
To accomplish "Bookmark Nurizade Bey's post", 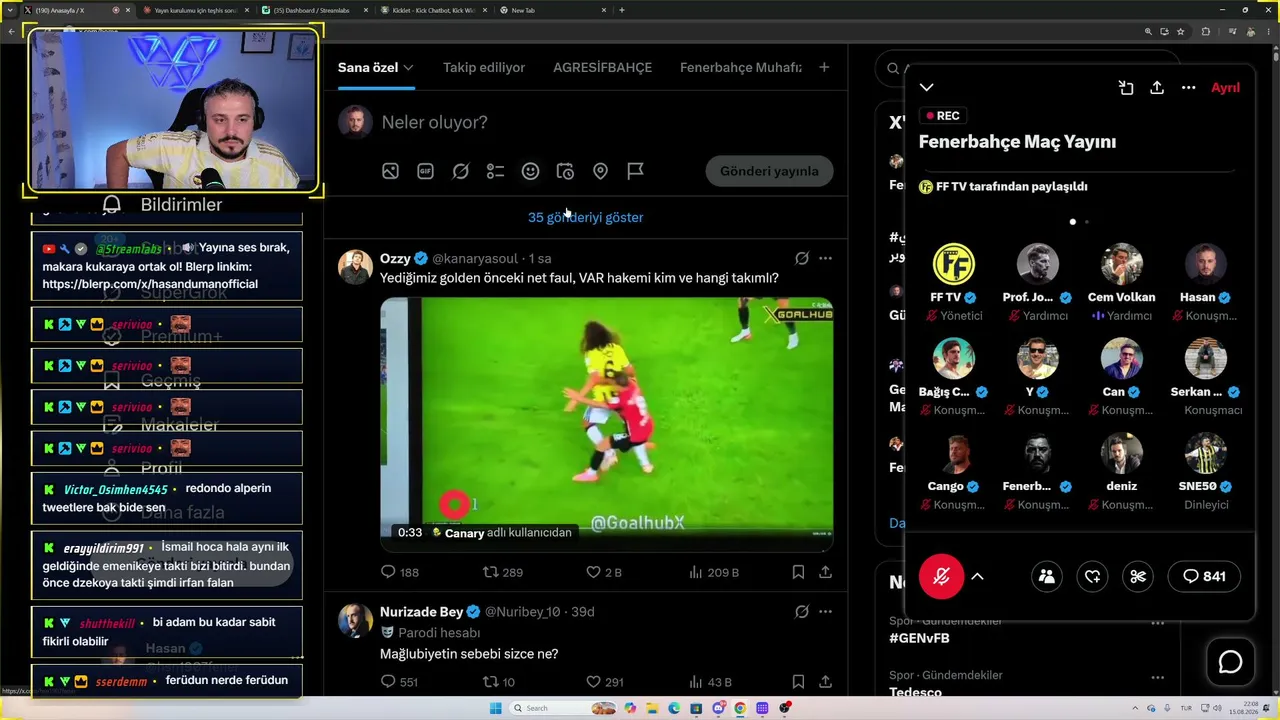I will coord(798,682).
